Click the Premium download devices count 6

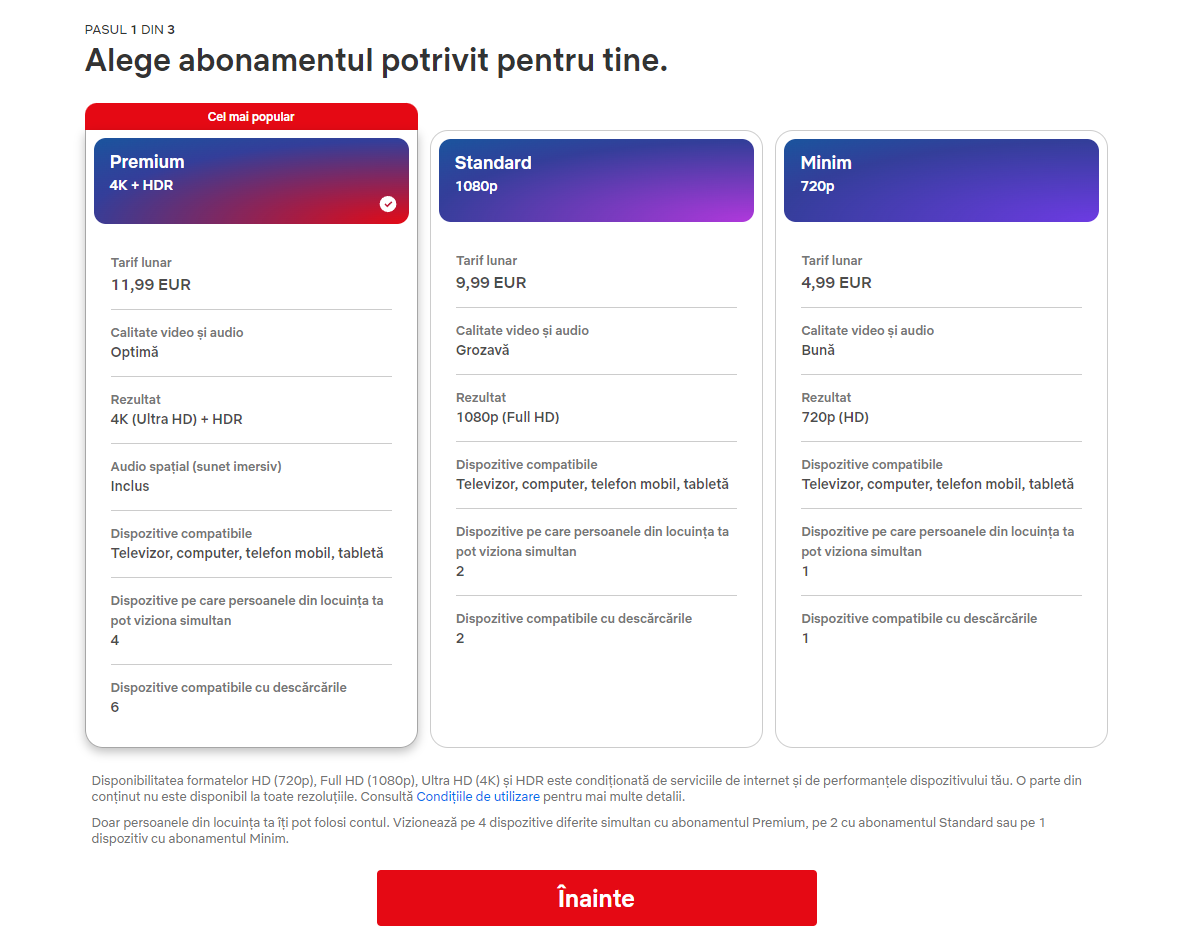[115, 707]
